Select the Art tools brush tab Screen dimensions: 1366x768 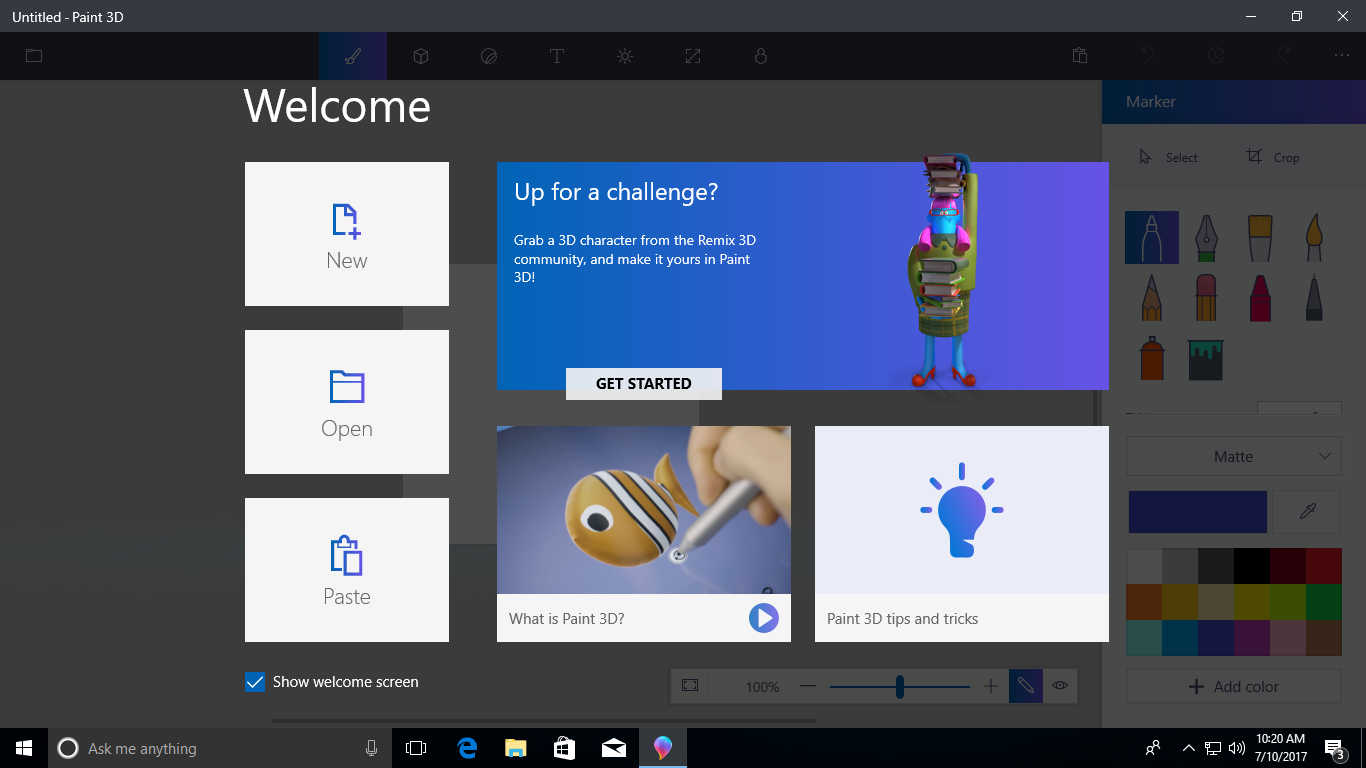pos(353,56)
